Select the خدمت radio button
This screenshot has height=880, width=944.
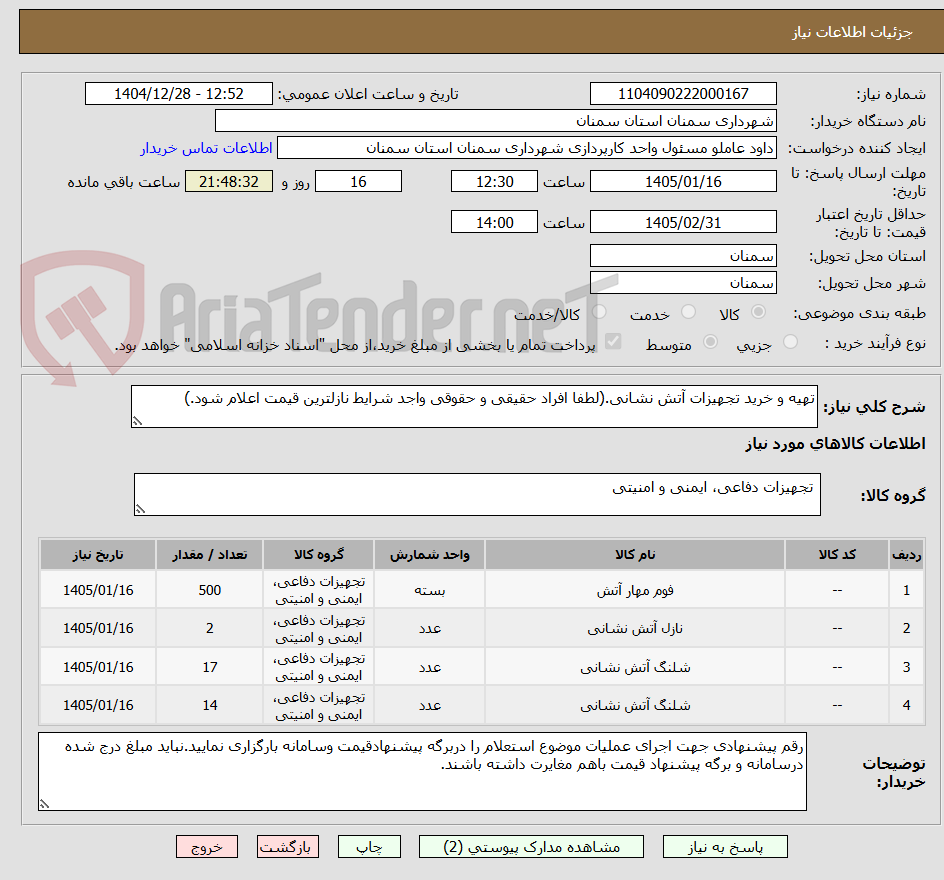click(688, 312)
